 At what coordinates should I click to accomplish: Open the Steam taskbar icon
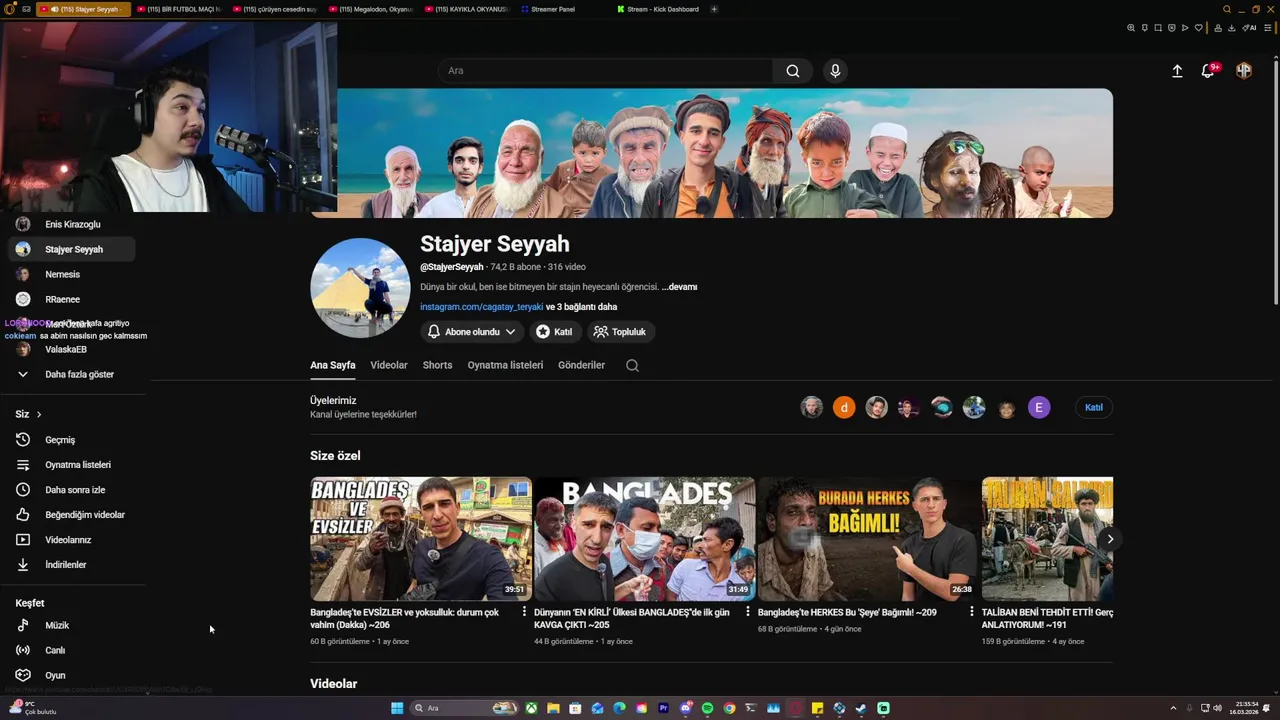[x=861, y=708]
